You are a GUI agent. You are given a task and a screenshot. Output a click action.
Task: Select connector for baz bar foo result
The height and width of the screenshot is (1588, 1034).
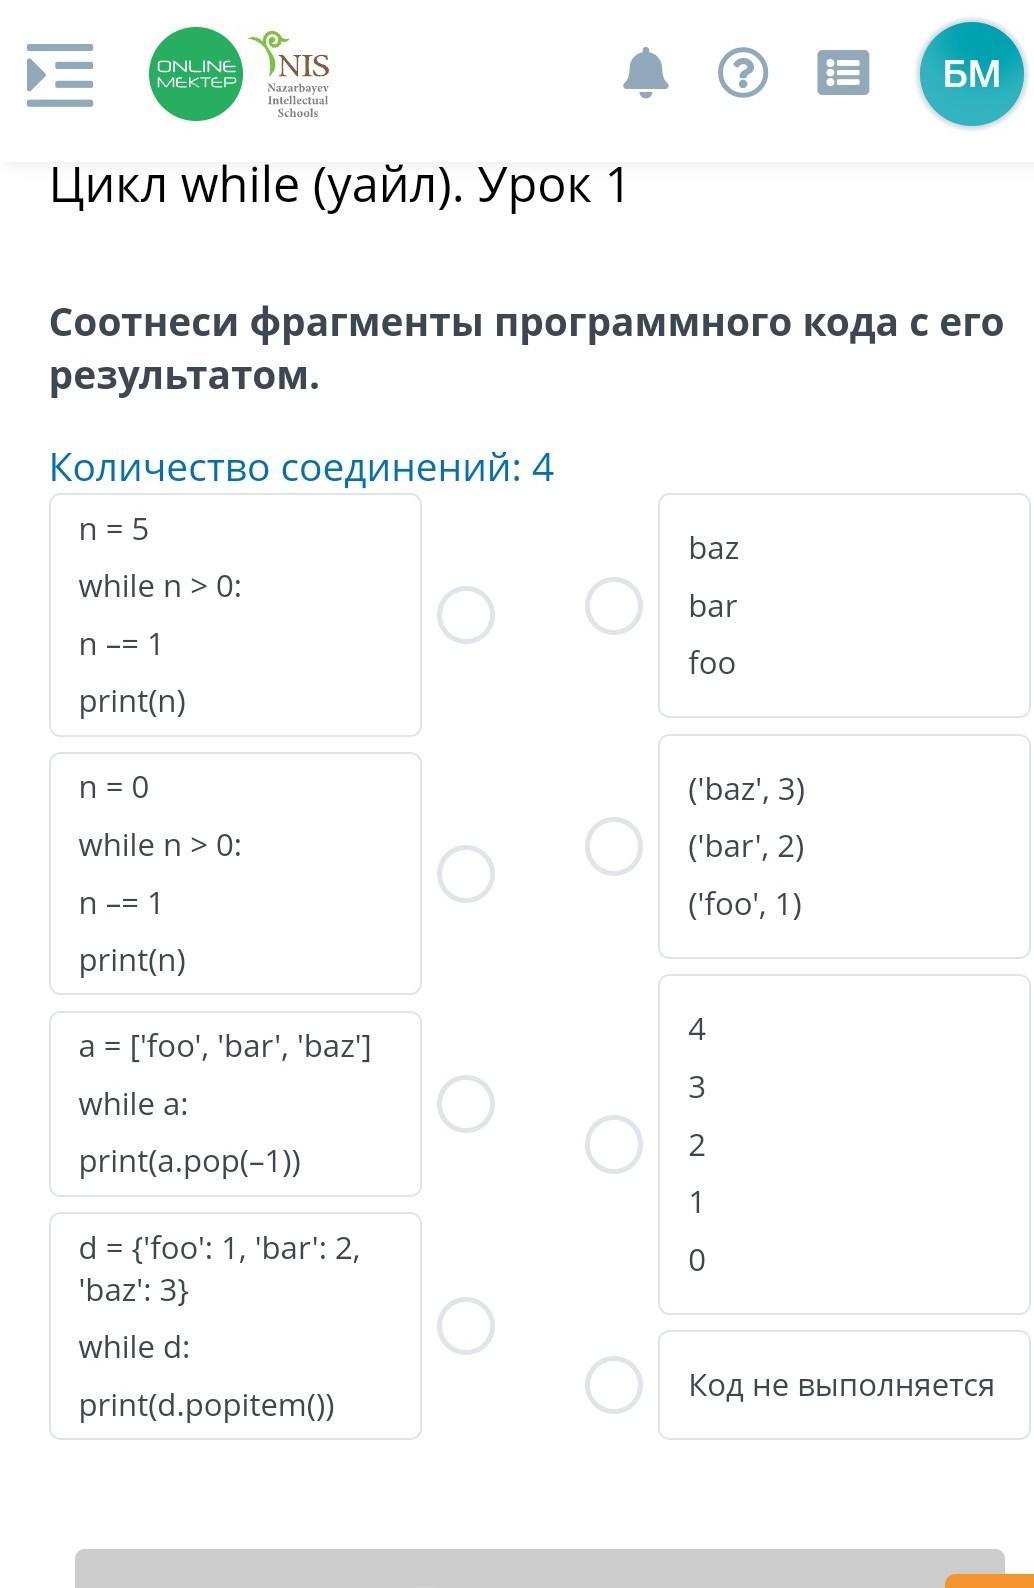(614, 606)
